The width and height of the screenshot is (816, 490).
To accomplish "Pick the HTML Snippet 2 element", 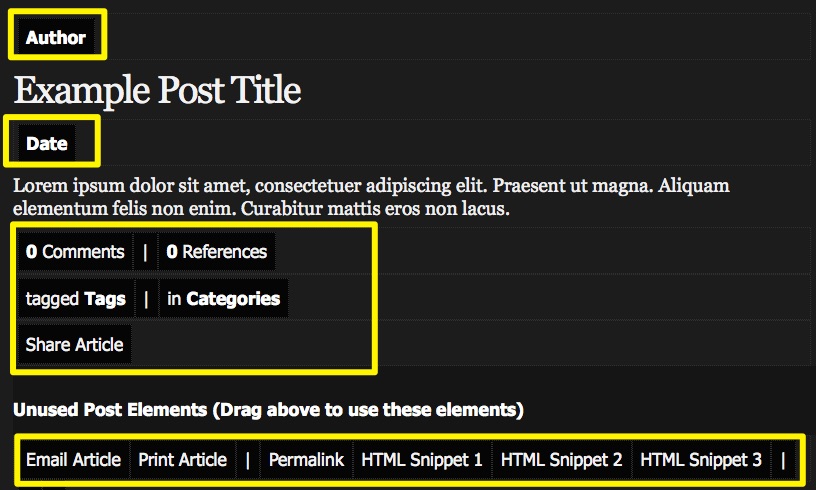I will point(561,460).
